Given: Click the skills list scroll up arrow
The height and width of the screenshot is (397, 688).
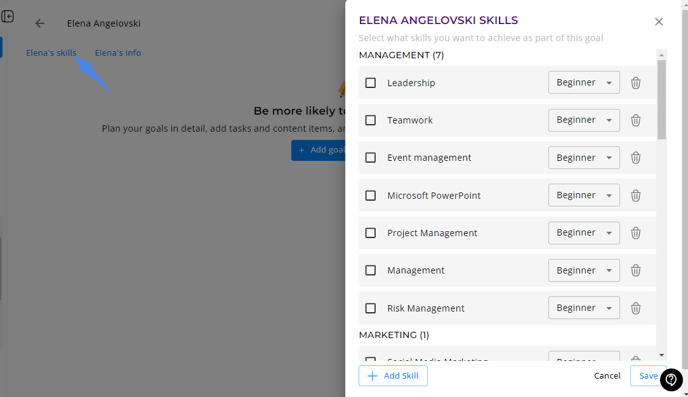Looking at the screenshot, I should pyautogui.click(x=661, y=55).
